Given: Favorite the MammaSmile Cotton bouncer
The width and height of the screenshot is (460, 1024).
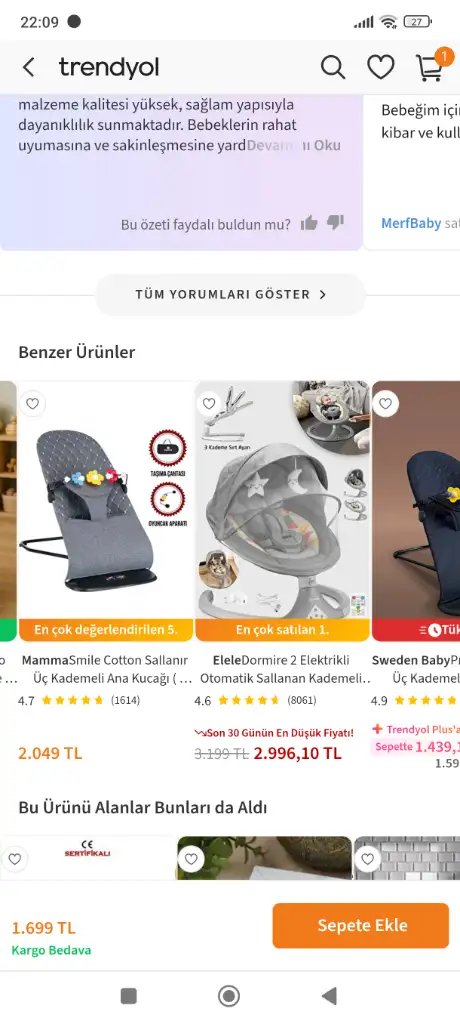Looking at the screenshot, I should (x=33, y=404).
